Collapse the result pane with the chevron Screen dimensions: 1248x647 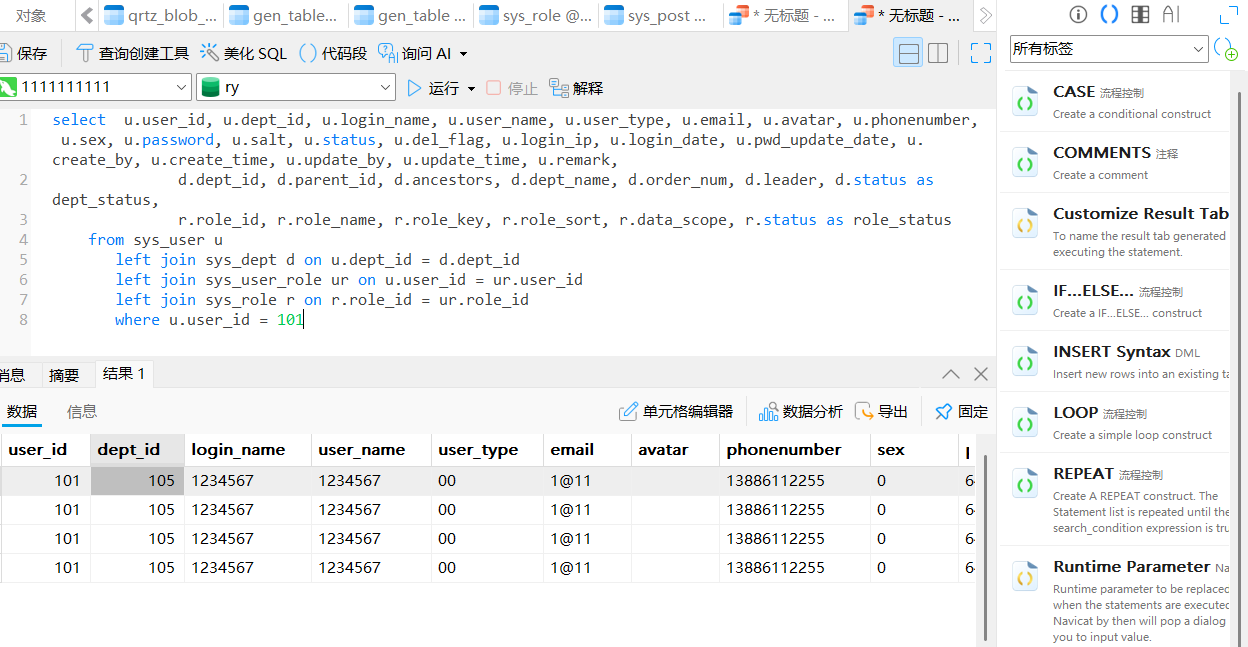(951, 374)
